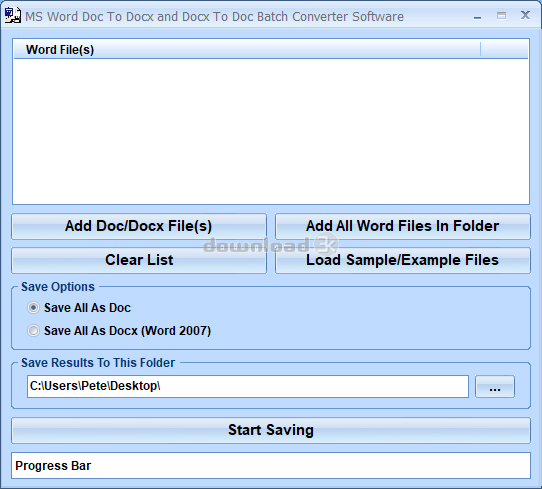Close the converter window
This screenshot has height=489, width=542.
click(525, 15)
